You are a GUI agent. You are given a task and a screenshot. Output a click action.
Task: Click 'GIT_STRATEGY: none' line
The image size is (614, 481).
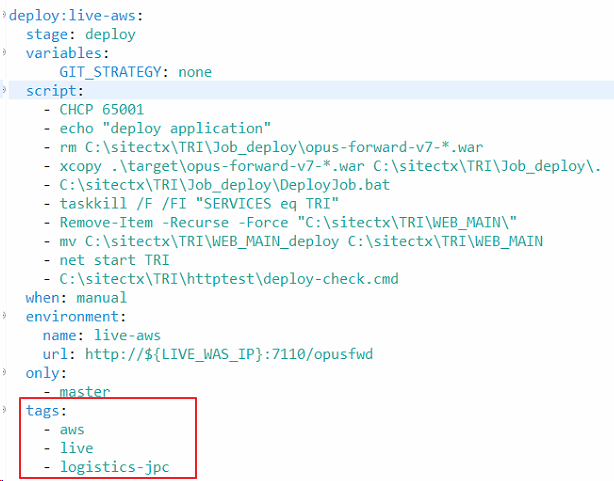click(x=135, y=72)
